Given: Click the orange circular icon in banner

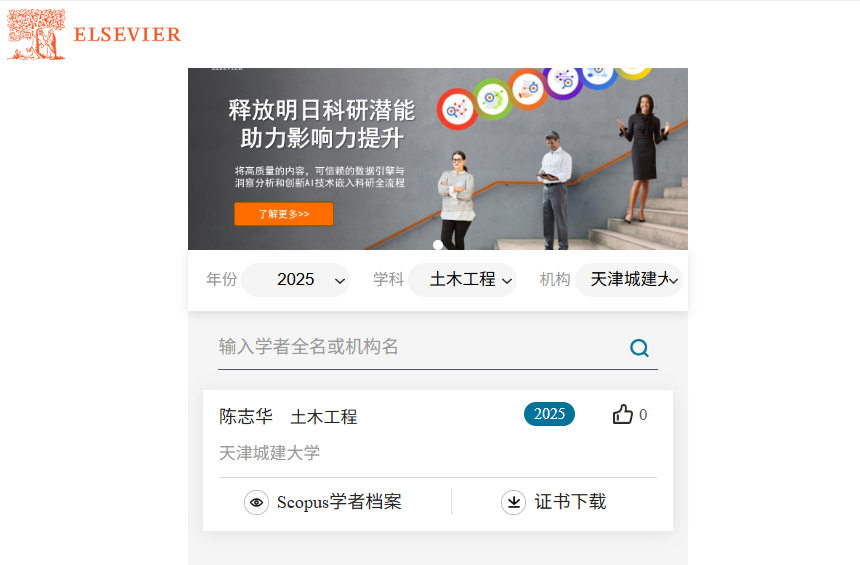Looking at the screenshot, I should click(528, 89).
